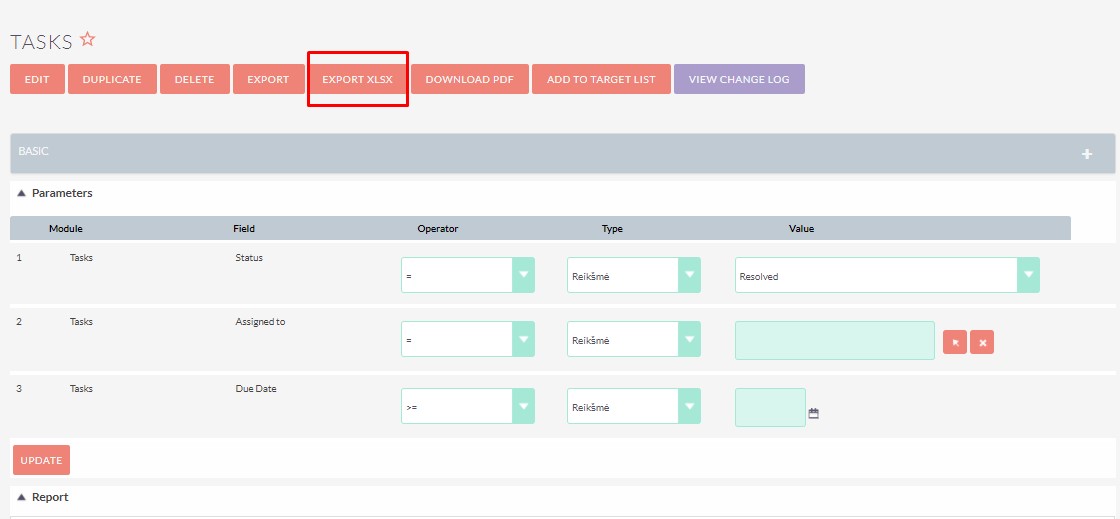This screenshot has width=1120, height=519.
Task: Click the Download PDF button
Action: pos(469,79)
